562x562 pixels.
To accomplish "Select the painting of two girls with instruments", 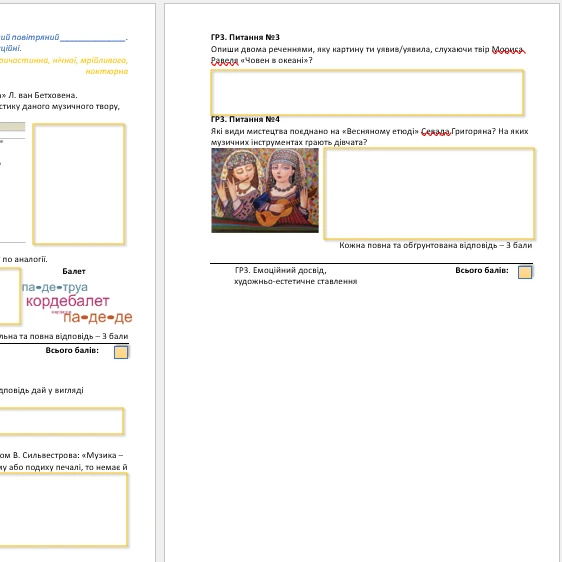I will (265, 190).
